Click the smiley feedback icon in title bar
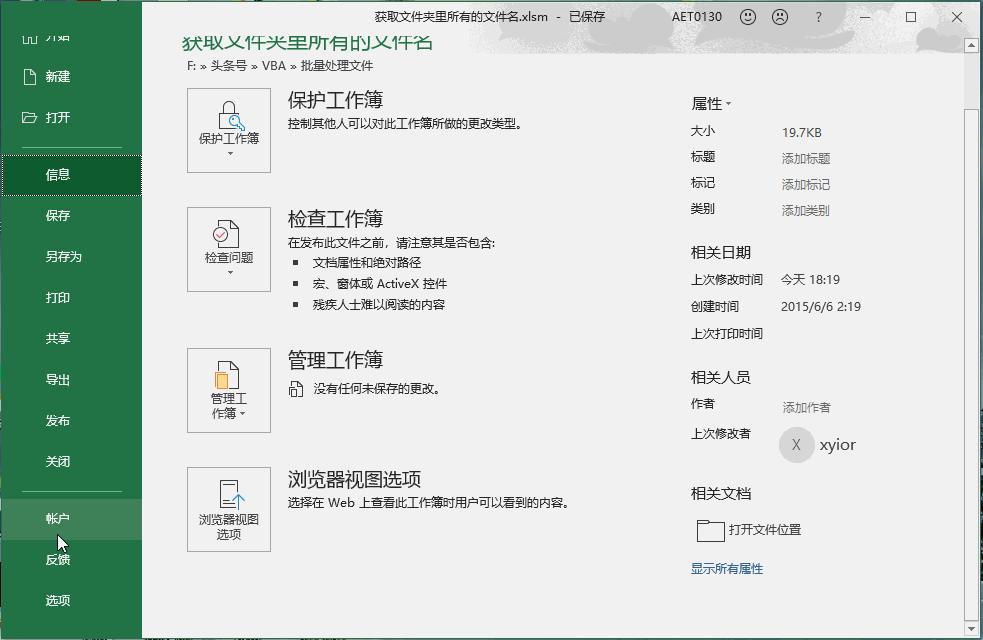Image resolution: width=983 pixels, height=640 pixels. 746,17
